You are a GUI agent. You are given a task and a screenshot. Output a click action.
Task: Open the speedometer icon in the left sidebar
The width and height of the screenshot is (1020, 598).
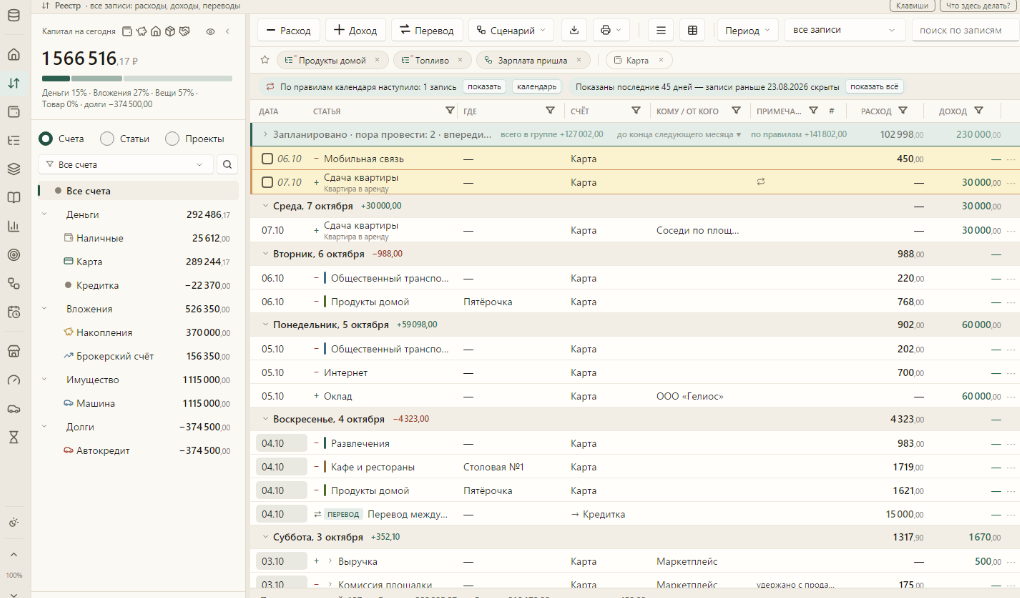pos(14,380)
